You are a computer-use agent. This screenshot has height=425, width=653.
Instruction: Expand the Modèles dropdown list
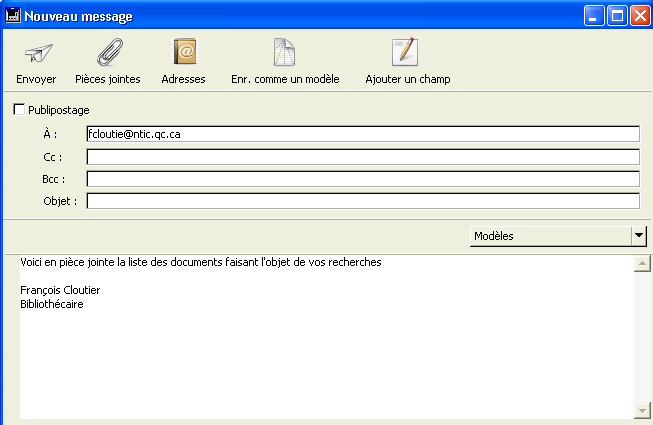pos(639,236)
